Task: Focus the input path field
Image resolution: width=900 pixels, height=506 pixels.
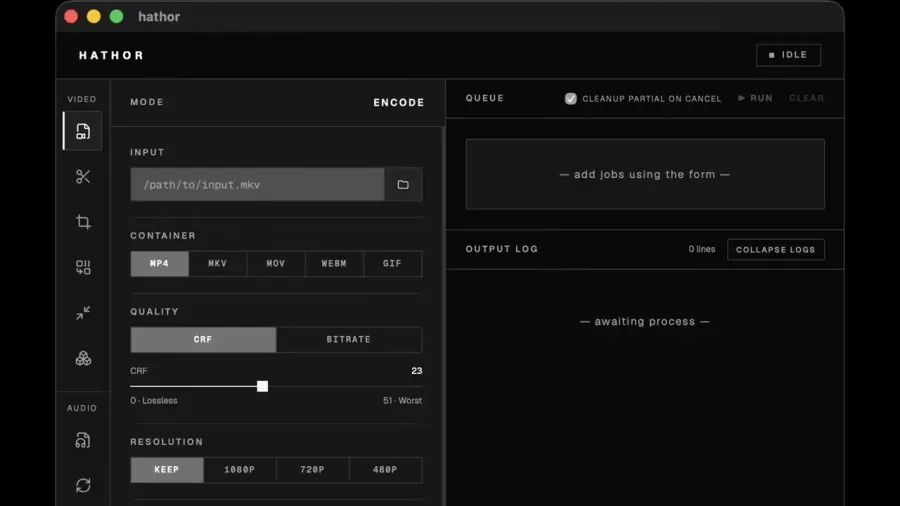Action: click(x=257, y=185)
